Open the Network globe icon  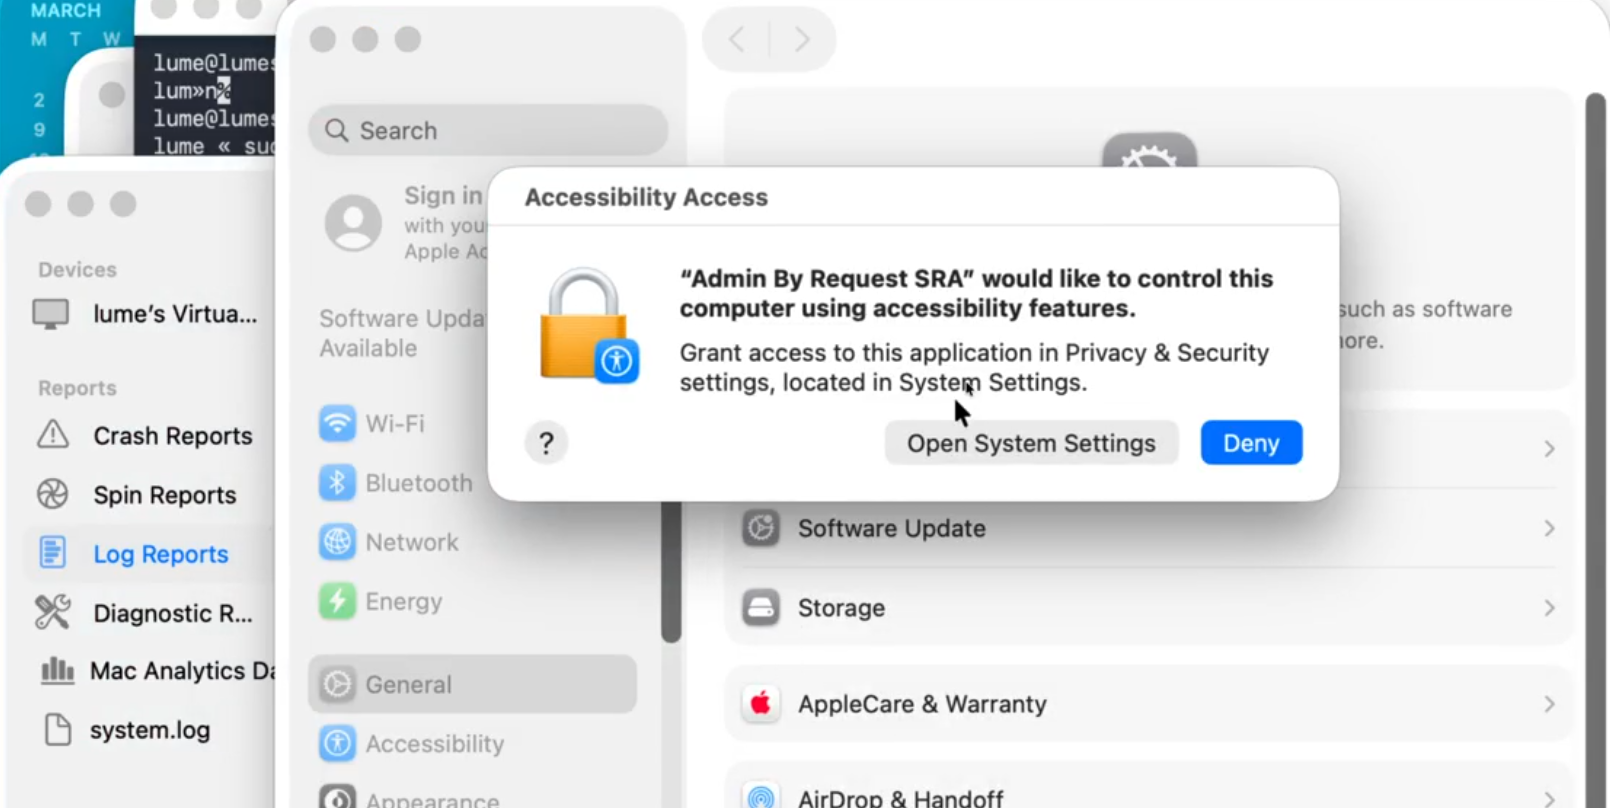coord(337,542)
